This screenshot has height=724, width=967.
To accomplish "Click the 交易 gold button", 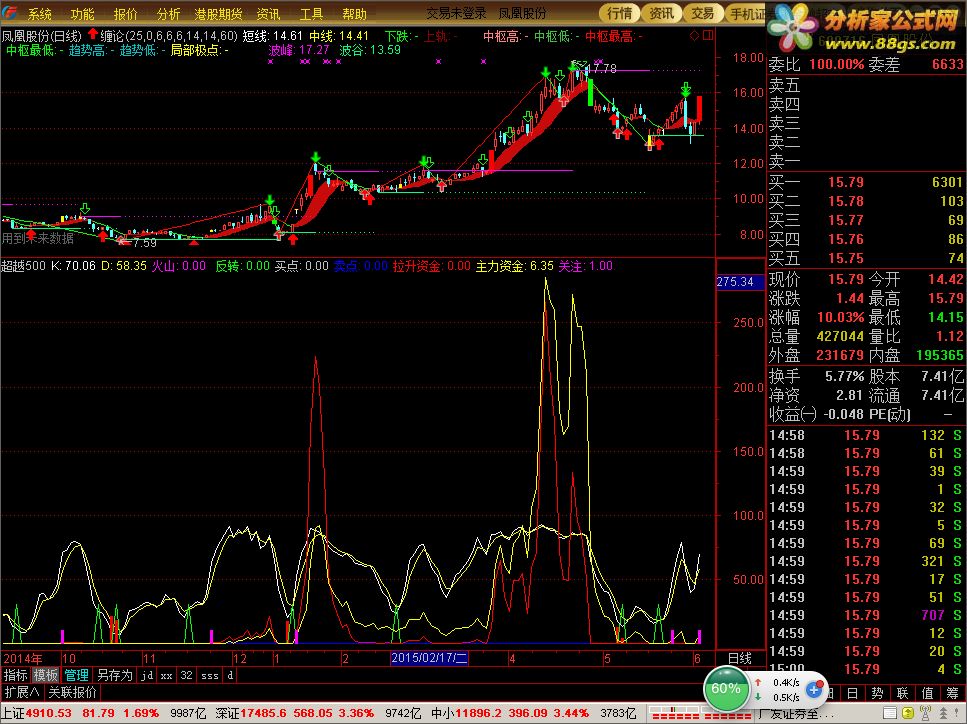I will coord(702,13).
